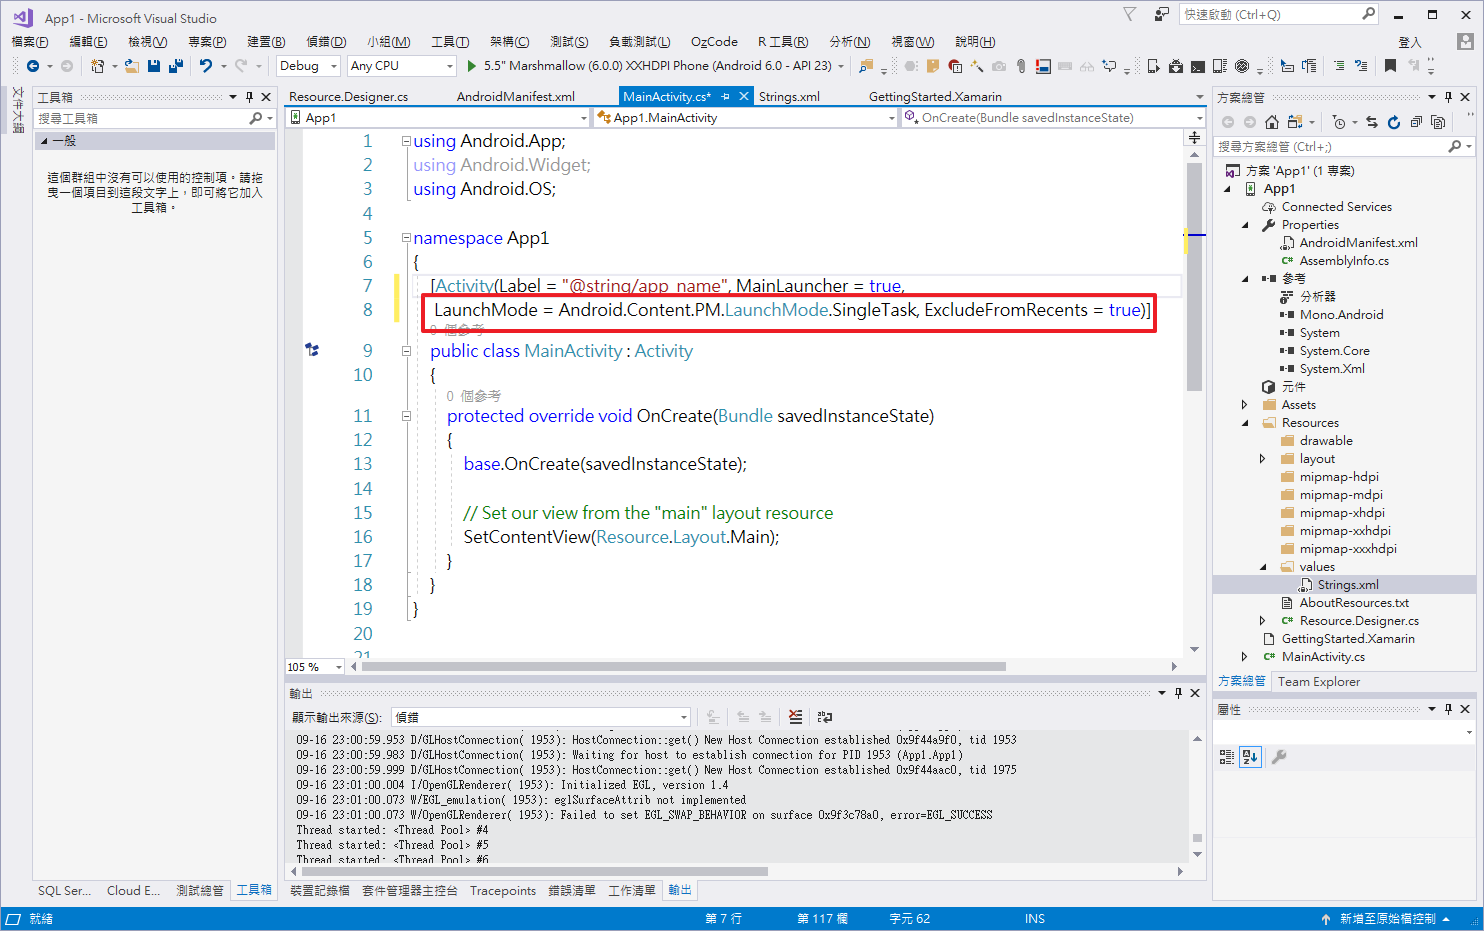Open property pages with the wrench icon
This screenshot has width=1484, height=931.
click(1278, 757)
